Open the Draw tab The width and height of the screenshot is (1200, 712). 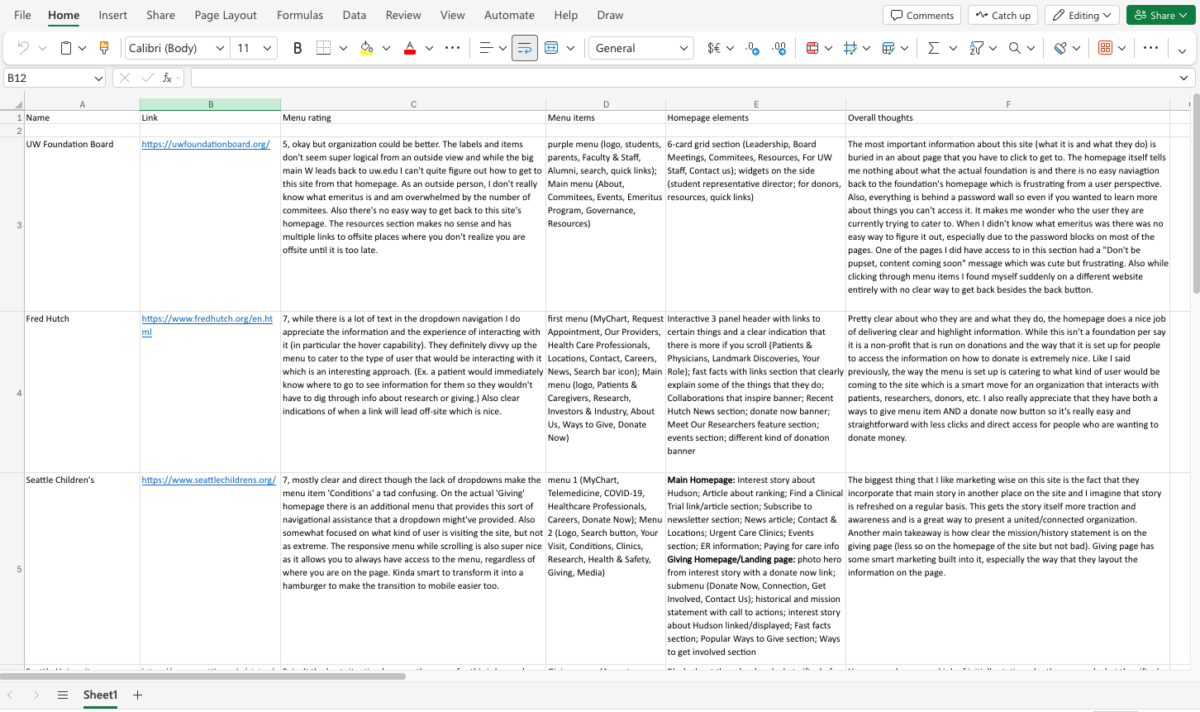coord(610,15)
